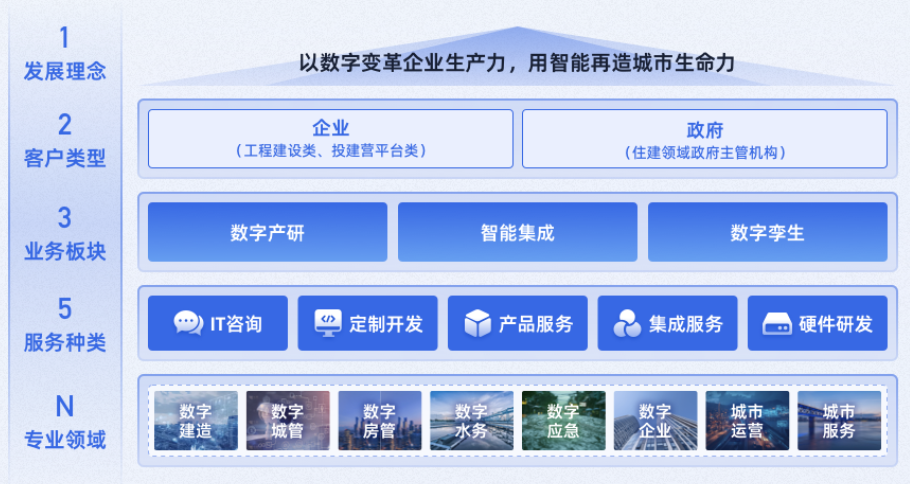Click the 服务种类 sidebar heading
This screenshot has height=484, width=910.
(x=64, y=342)
